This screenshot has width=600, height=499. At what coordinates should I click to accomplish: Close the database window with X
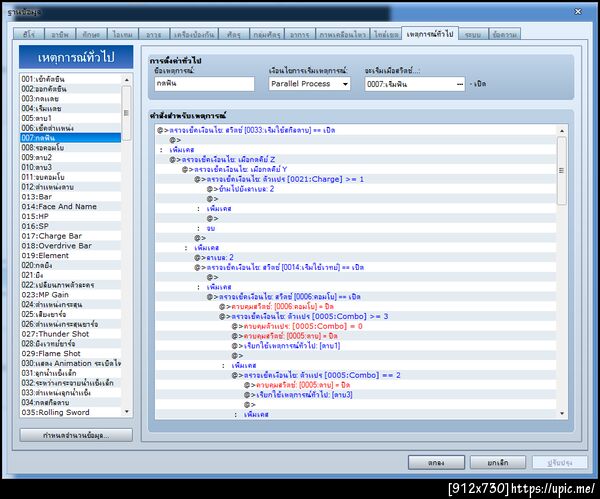(578, 12)
